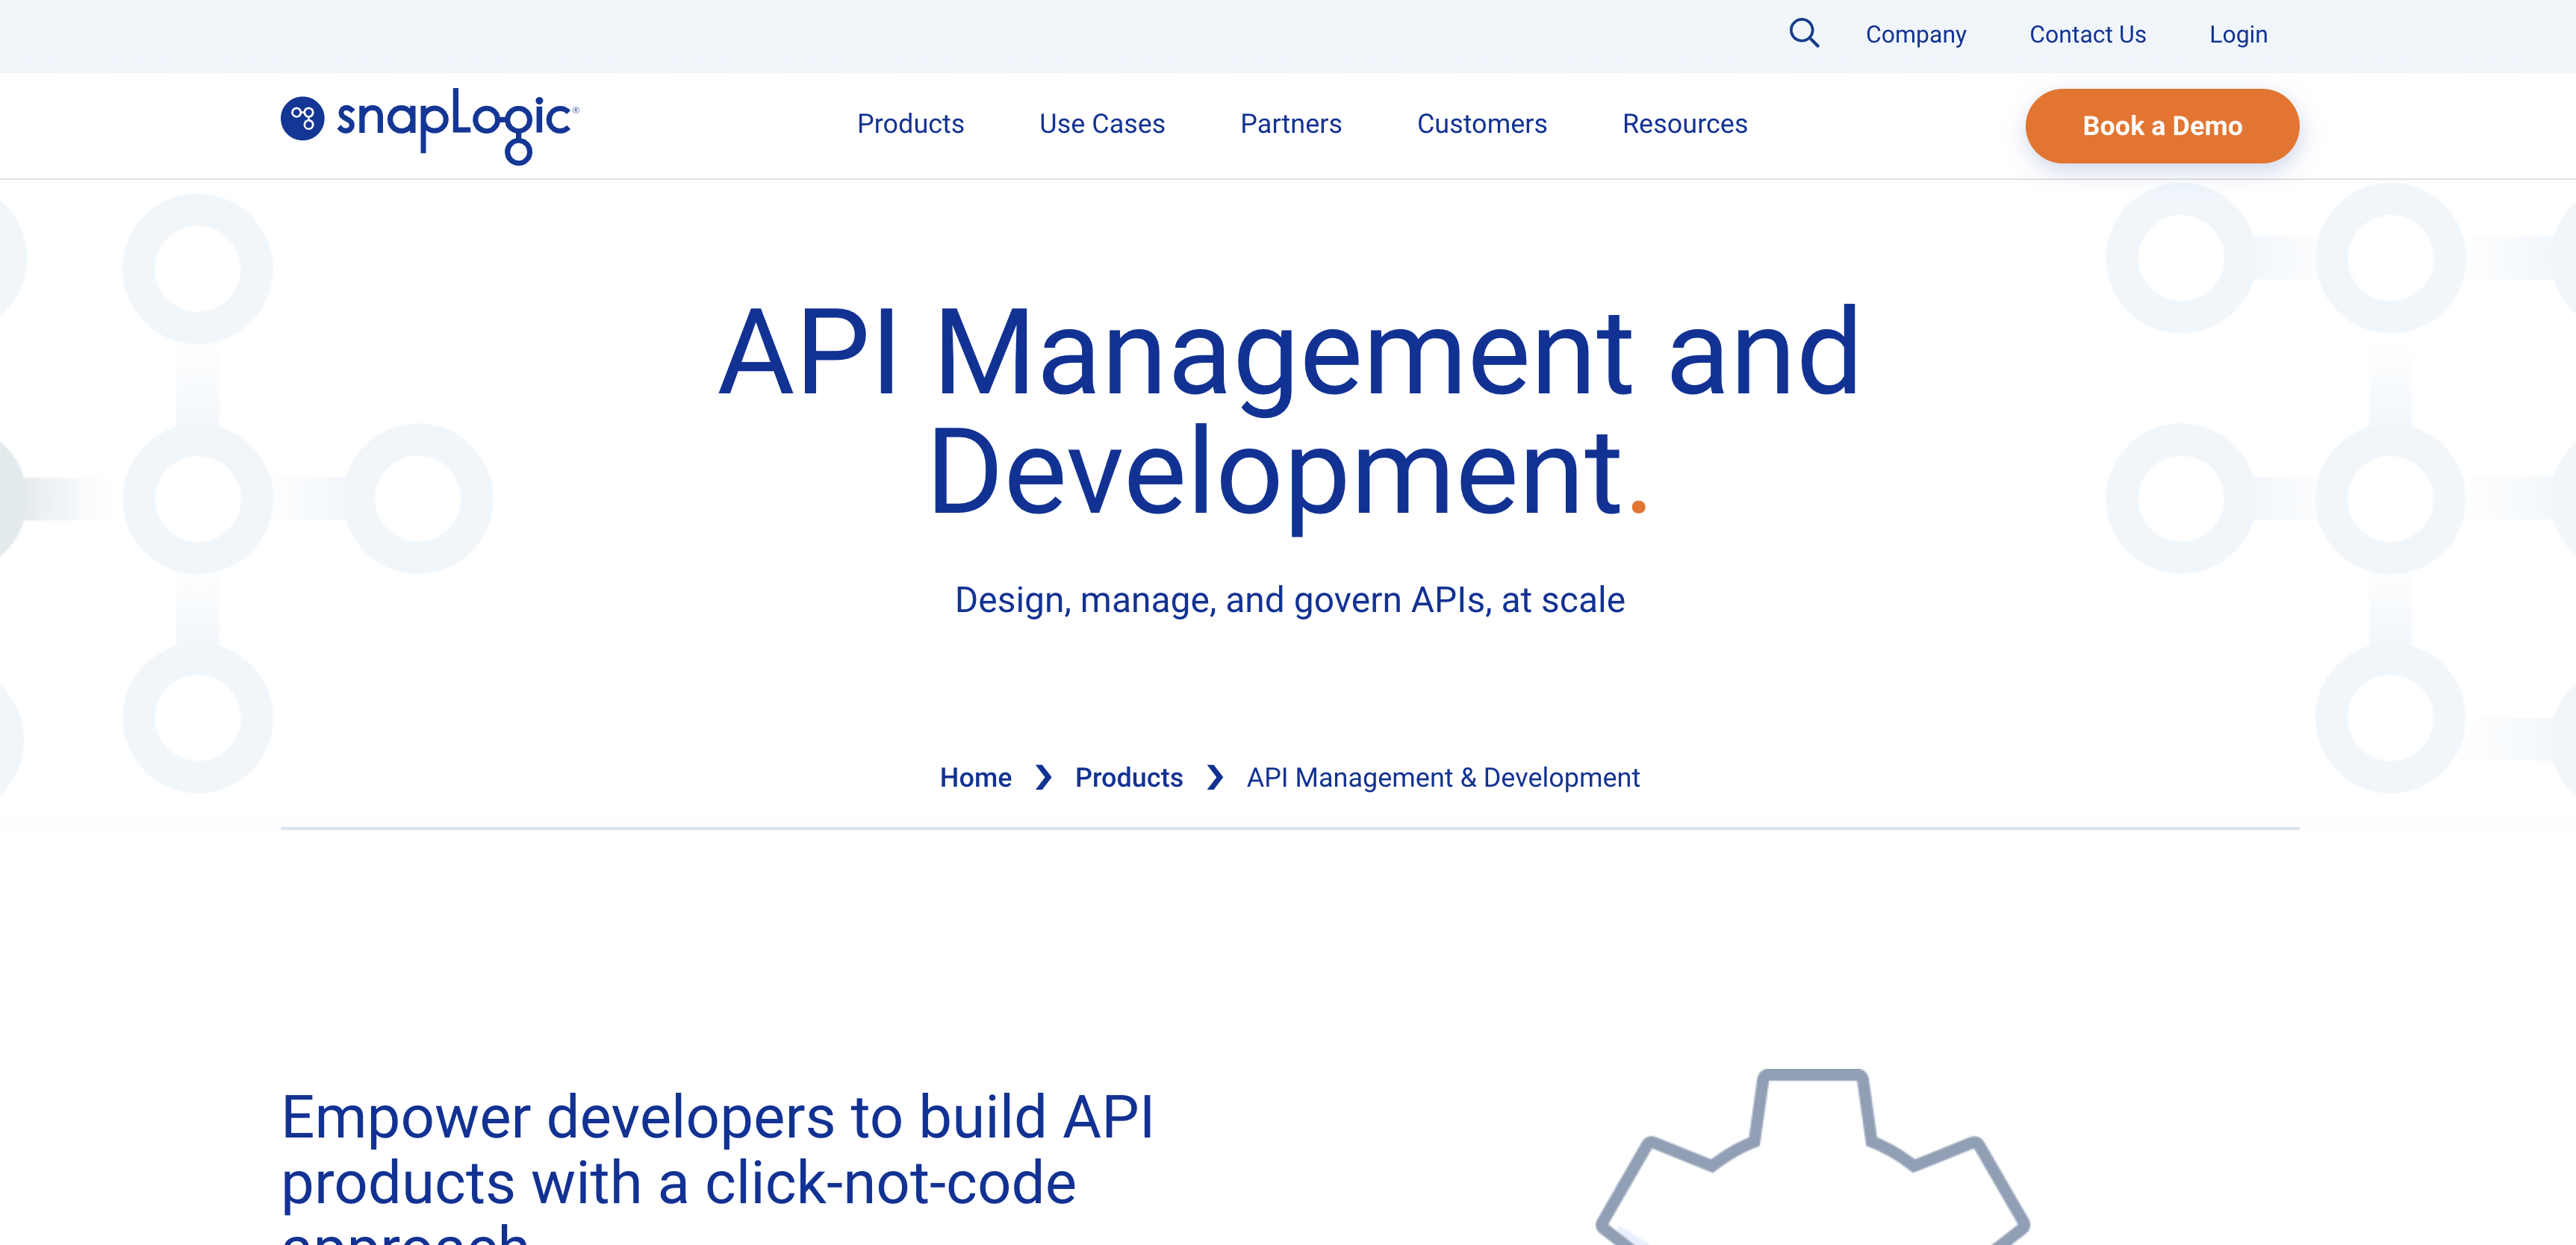Click the SnapLogic logo
Image resolution: width=2576 pixels, height=1245 pixels.
(x=429, y=125)
